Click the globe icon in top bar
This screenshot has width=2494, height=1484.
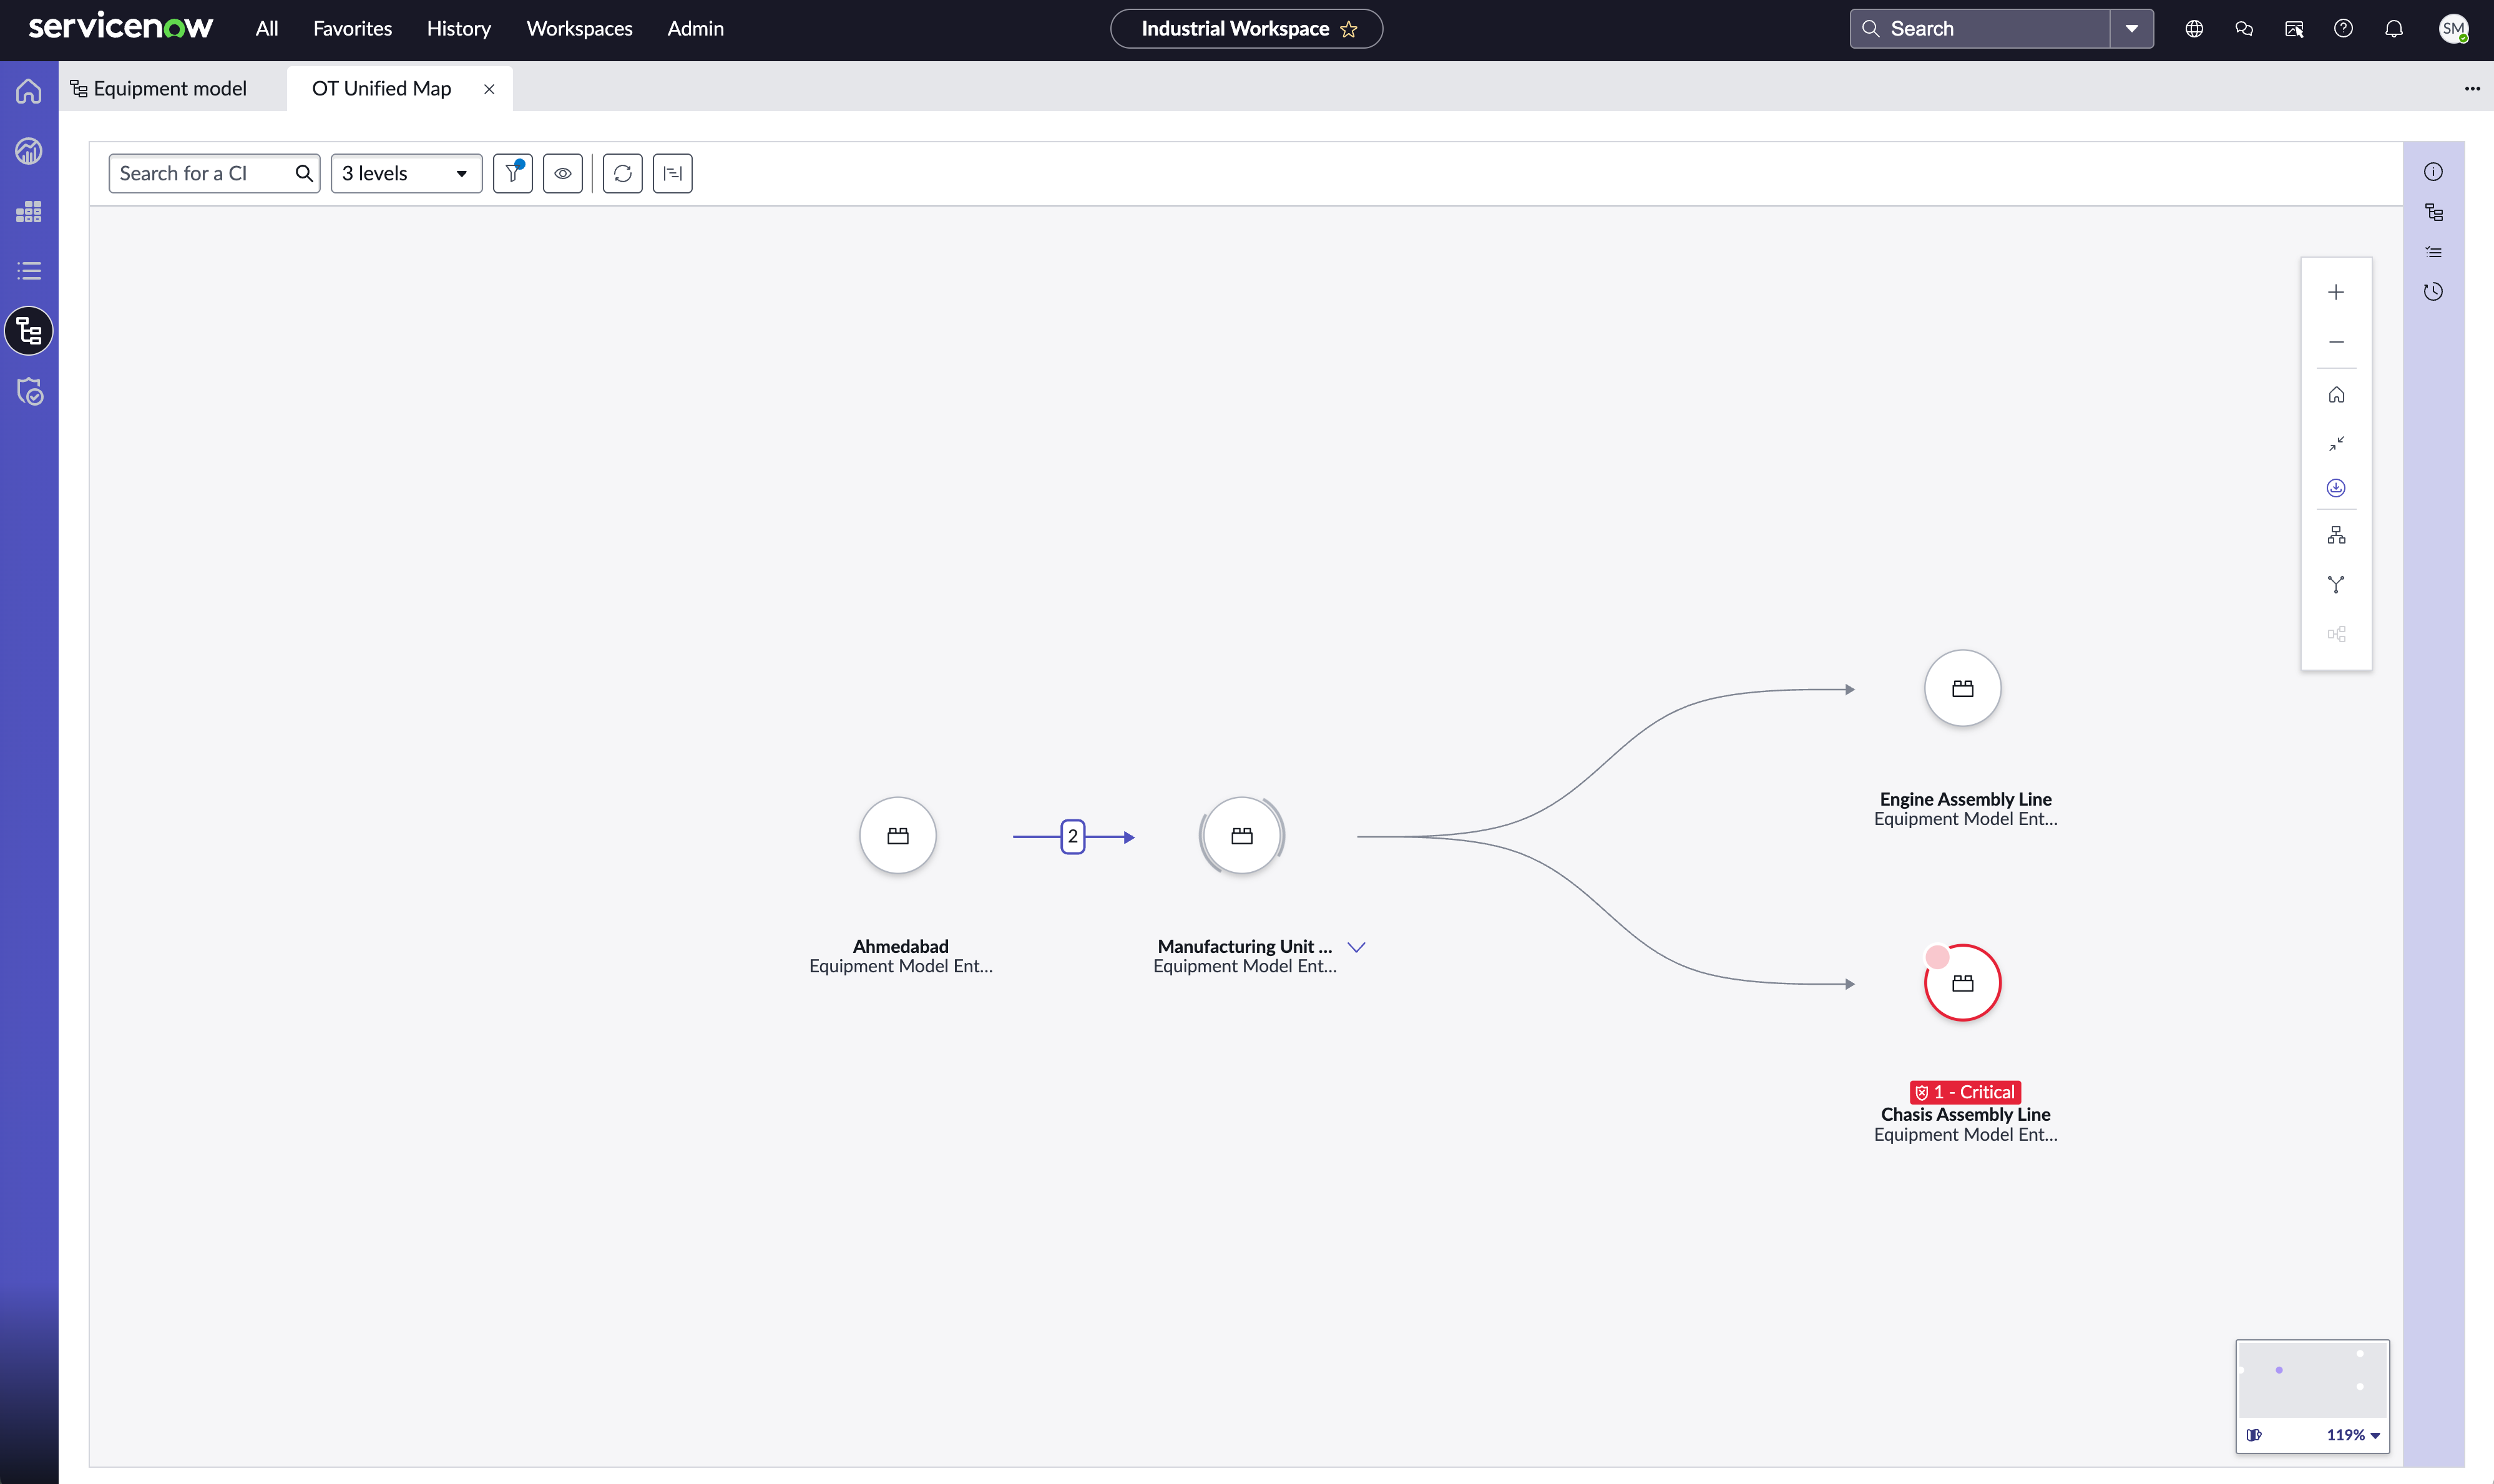[2194, 29]
